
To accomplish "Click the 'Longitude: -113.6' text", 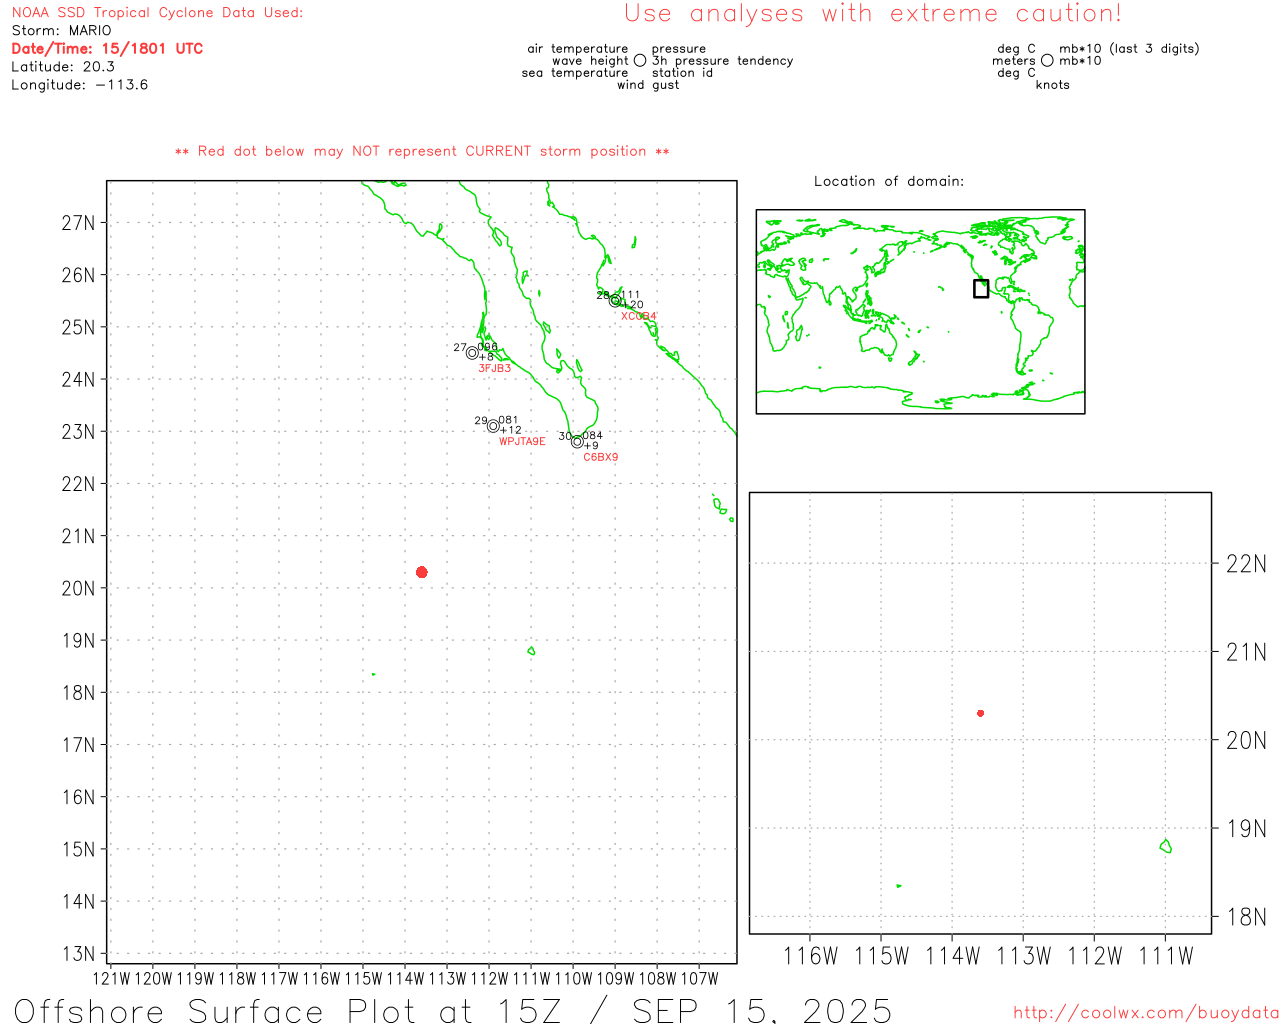I will [80, 84].
